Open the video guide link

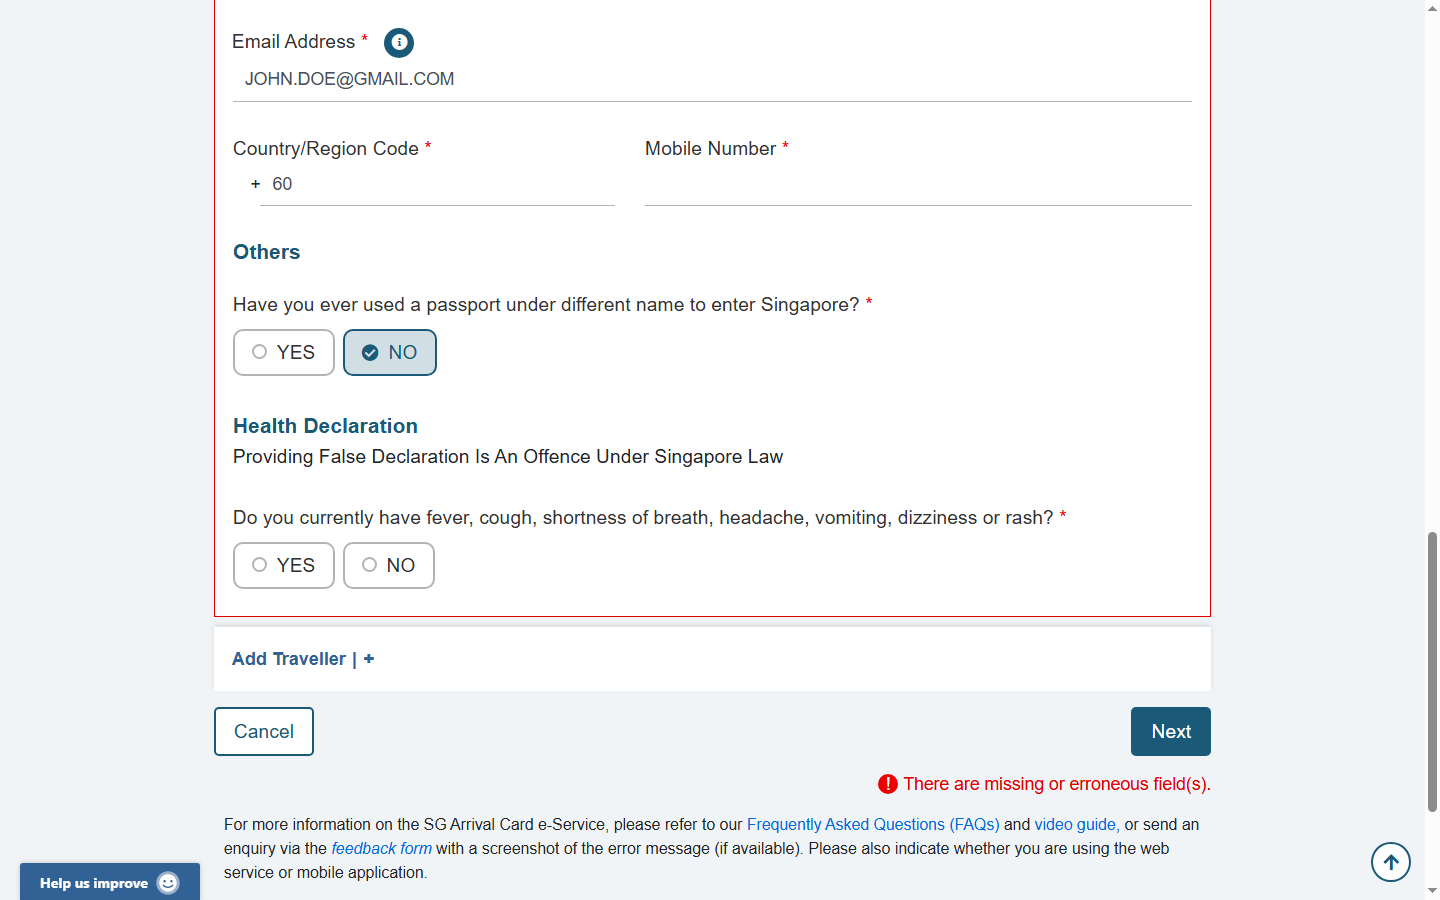[x=1075, y=825]
